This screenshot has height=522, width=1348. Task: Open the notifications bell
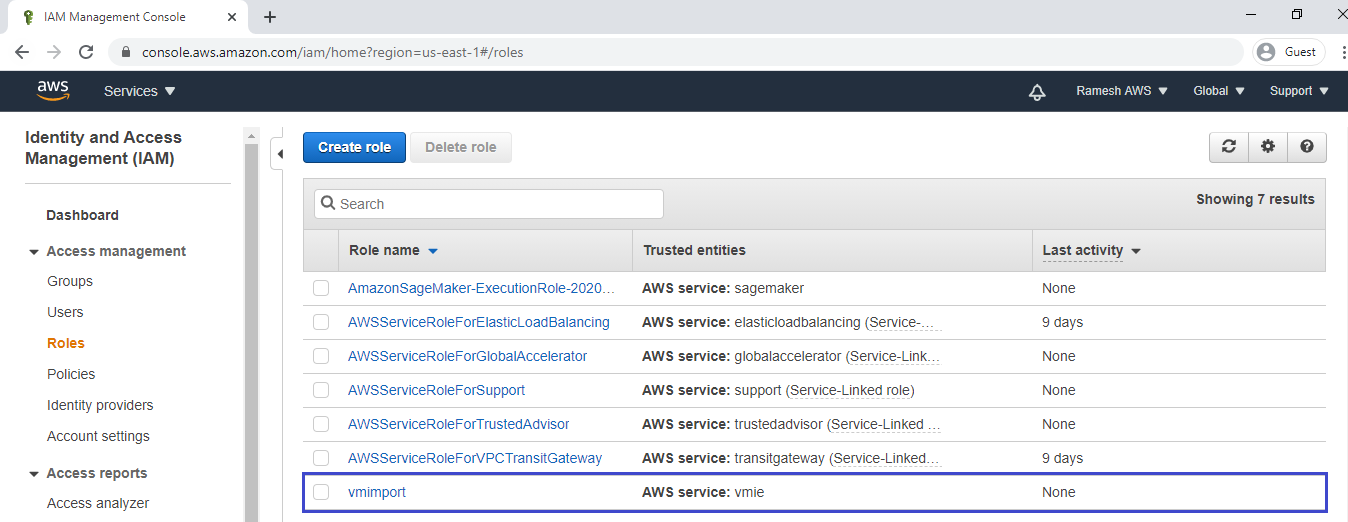[x=1037, y=92]
